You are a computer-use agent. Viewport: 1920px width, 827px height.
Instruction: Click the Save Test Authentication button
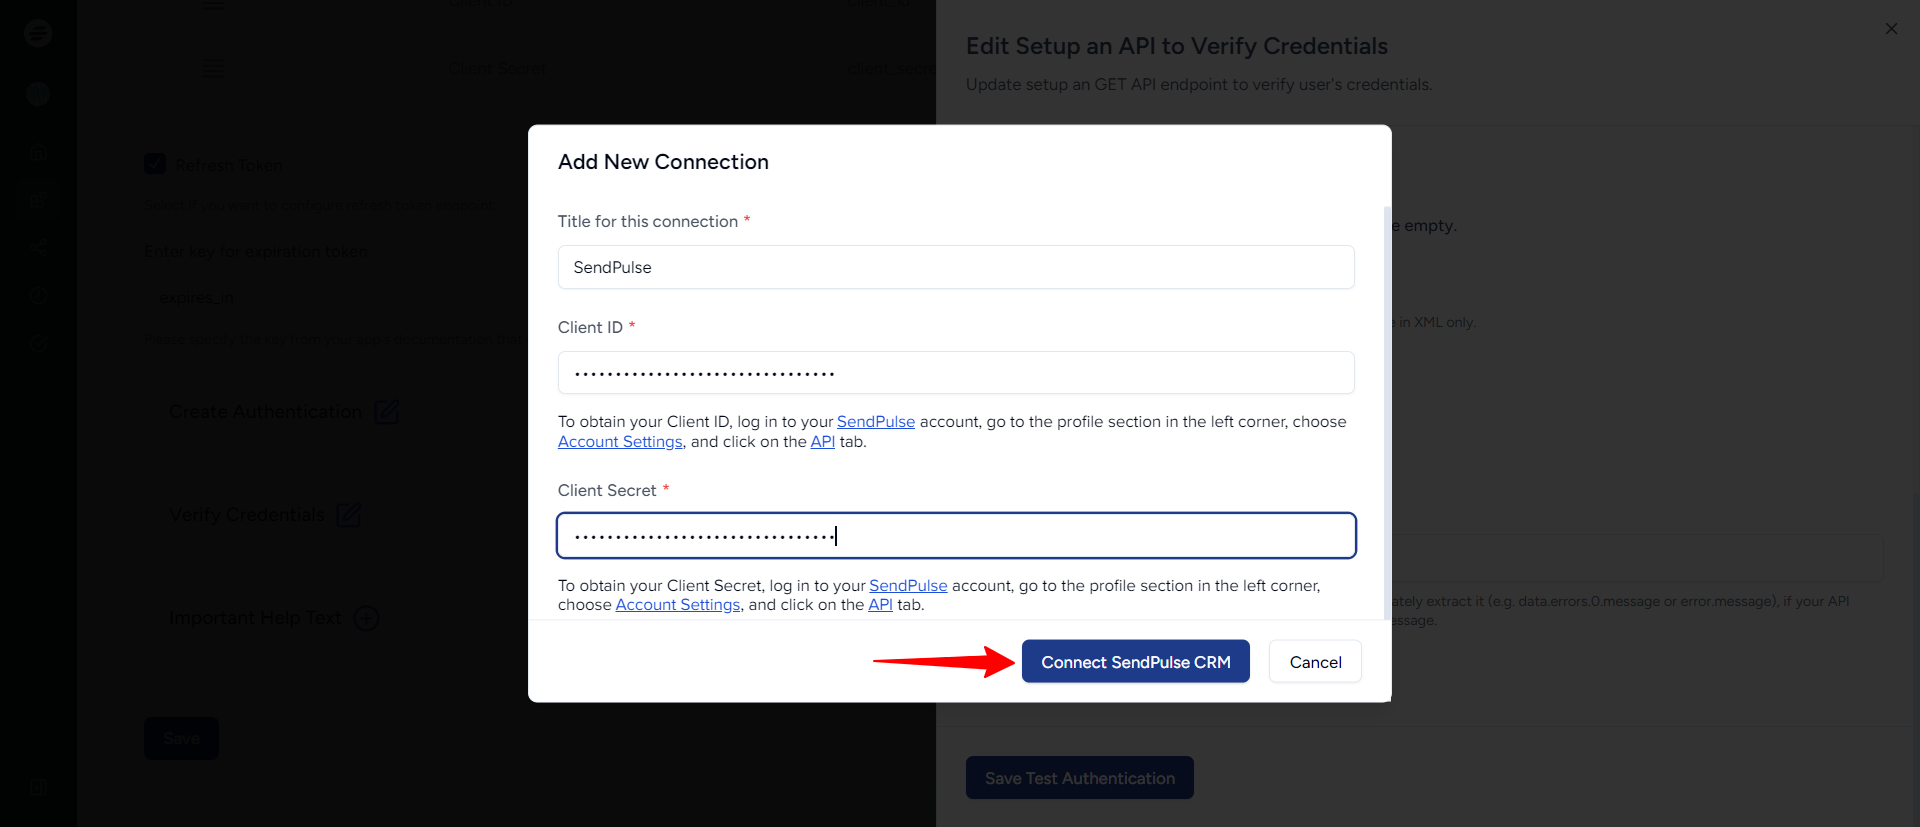coord(1079,778)
